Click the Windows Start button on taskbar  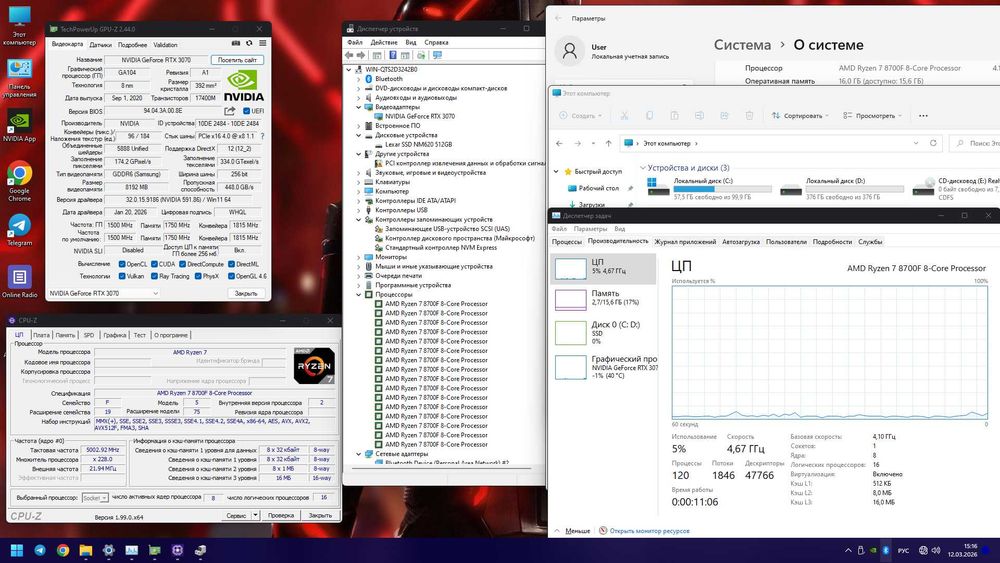point(16,550)
